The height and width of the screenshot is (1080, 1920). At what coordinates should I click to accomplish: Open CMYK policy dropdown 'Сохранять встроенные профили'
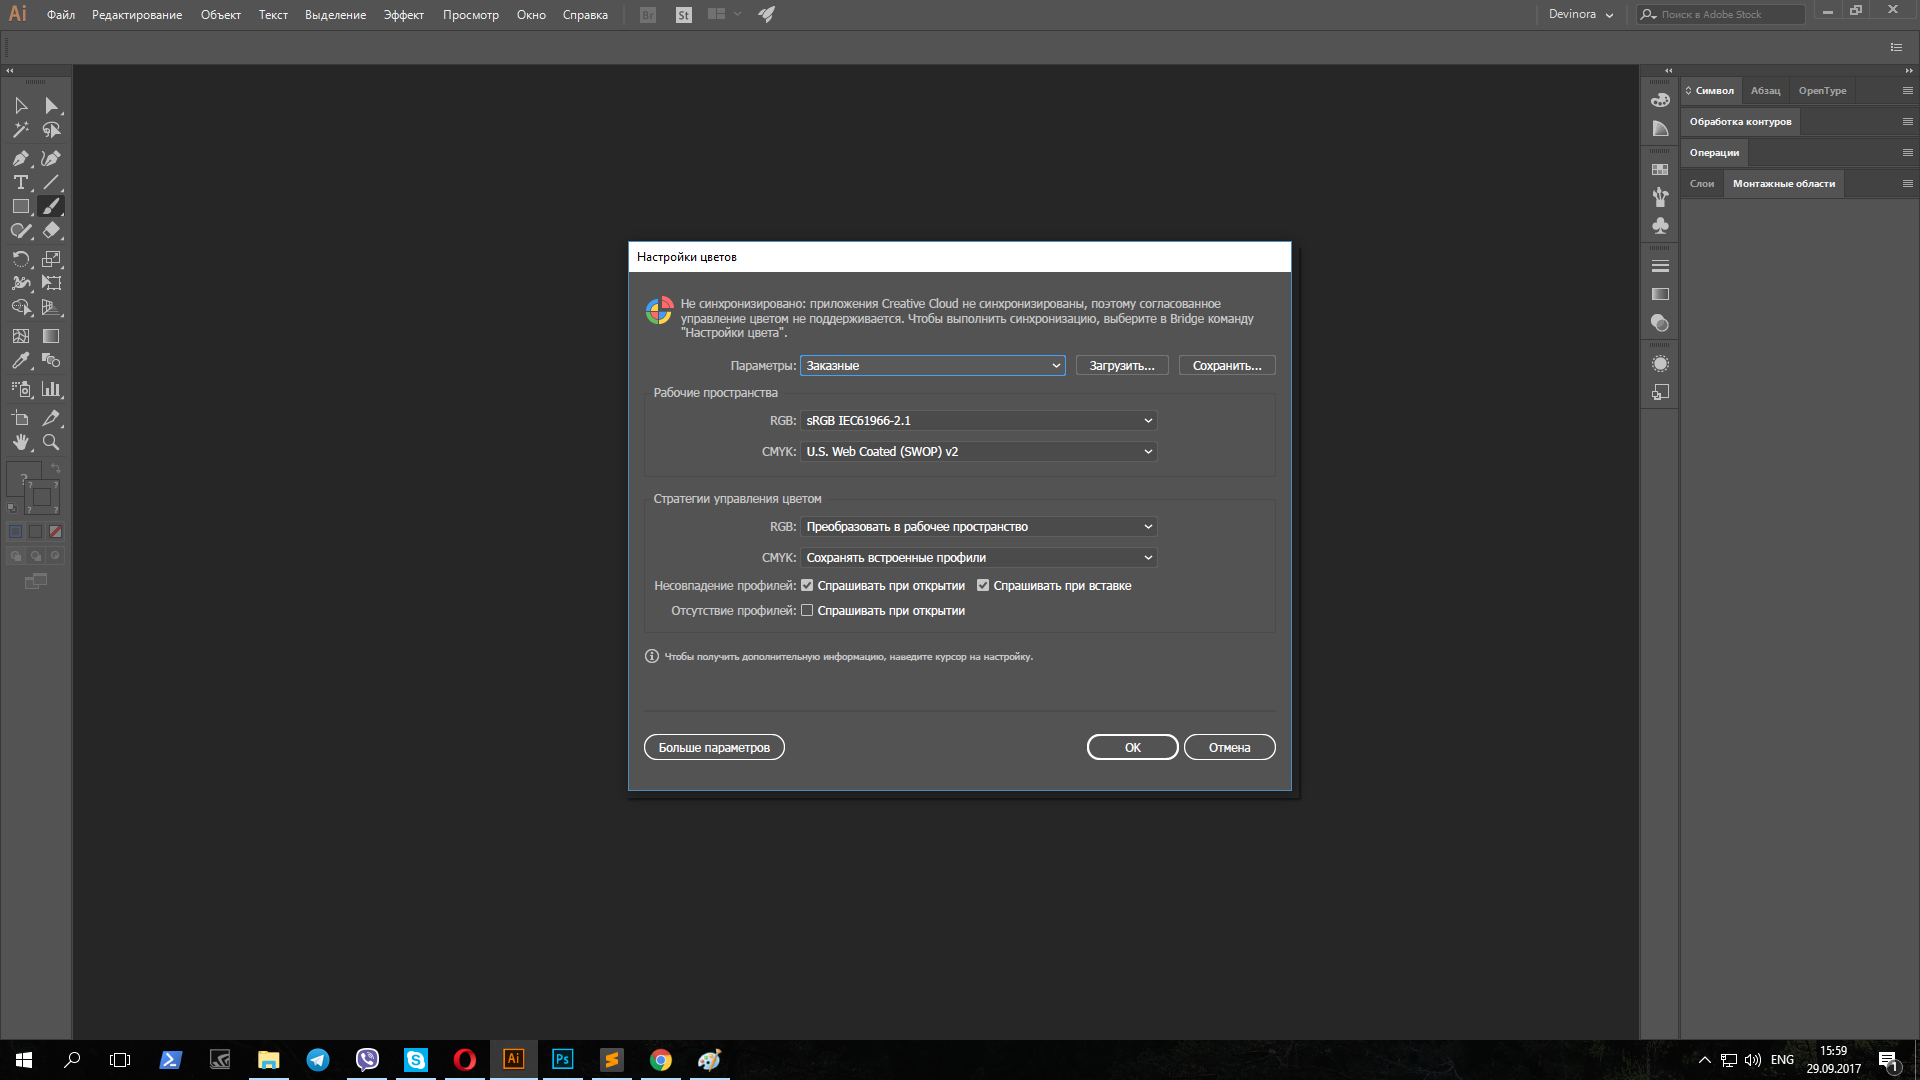click(978, 558)
